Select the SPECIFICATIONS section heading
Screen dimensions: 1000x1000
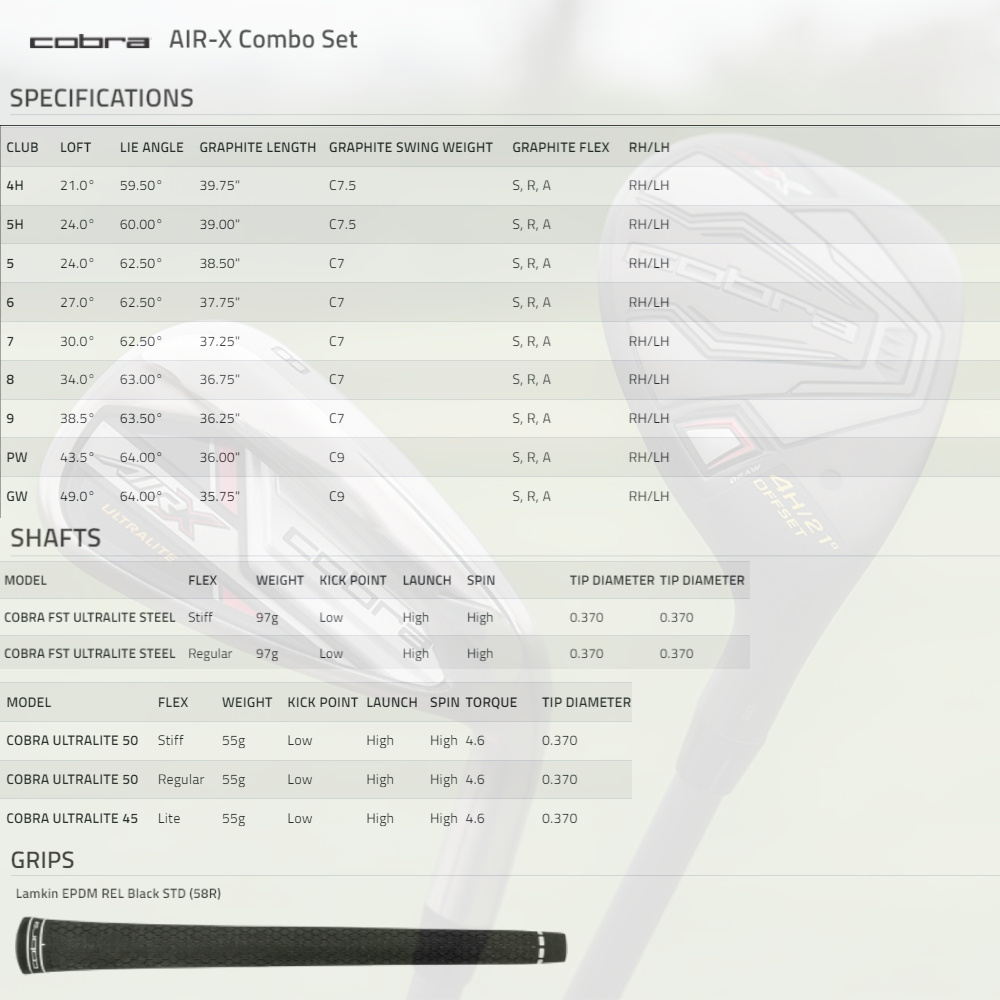click(101, 98)
